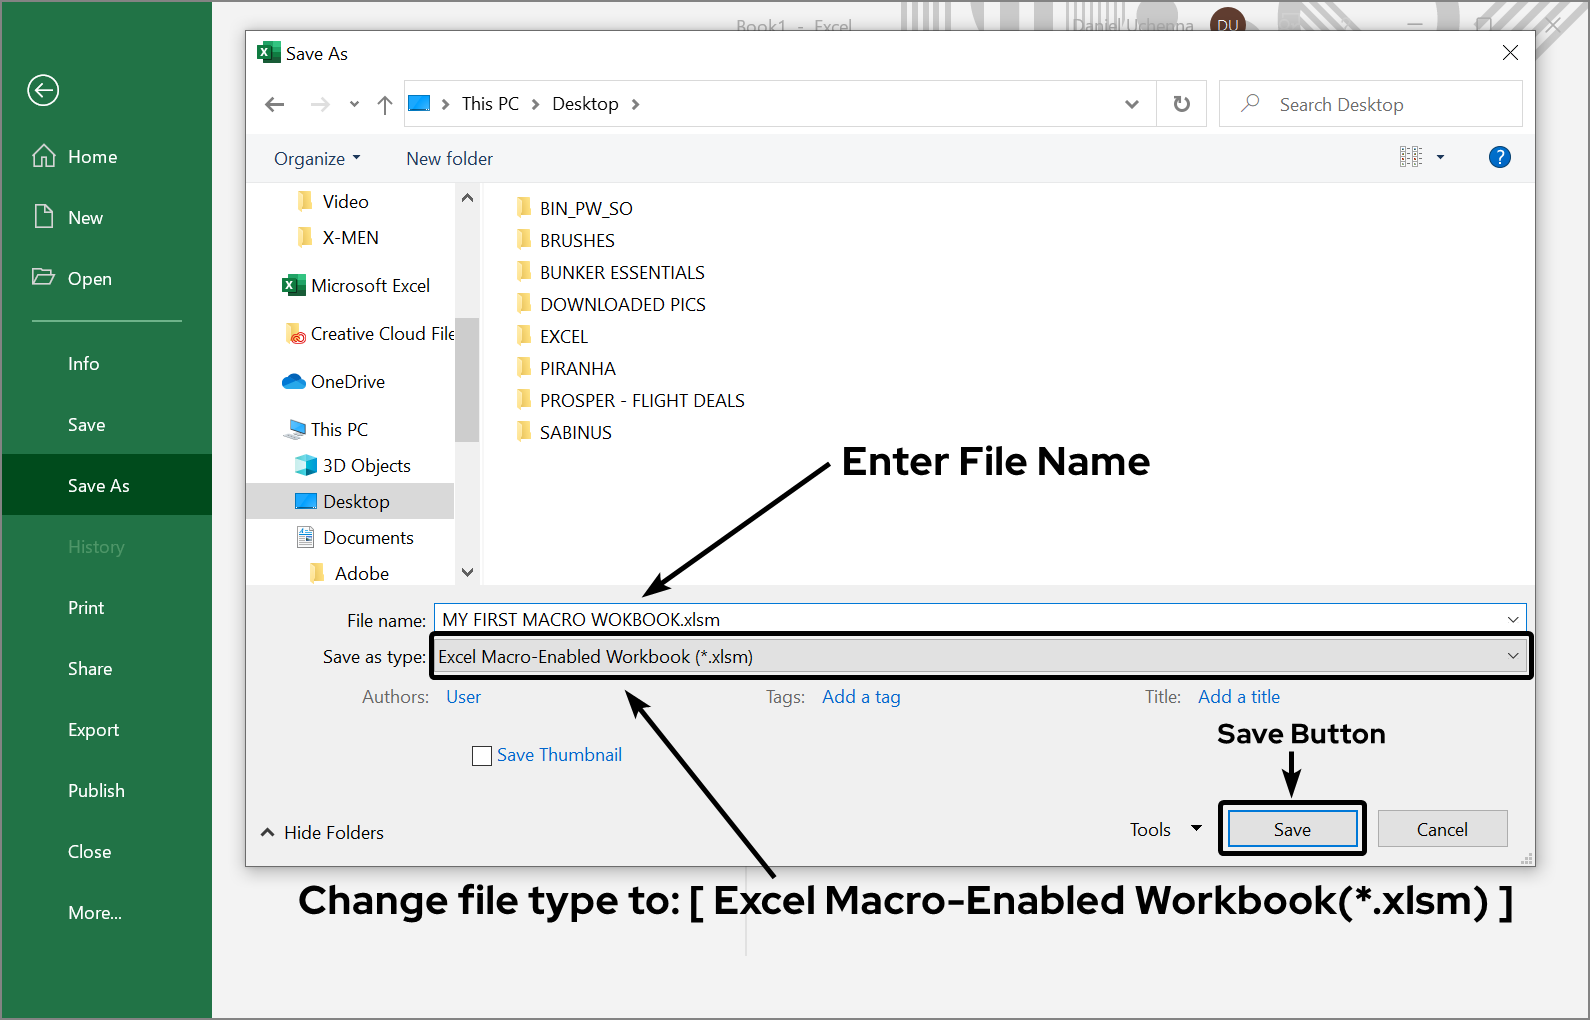Enable the Save Thumbnail checkbox

(x=482, y=756)
